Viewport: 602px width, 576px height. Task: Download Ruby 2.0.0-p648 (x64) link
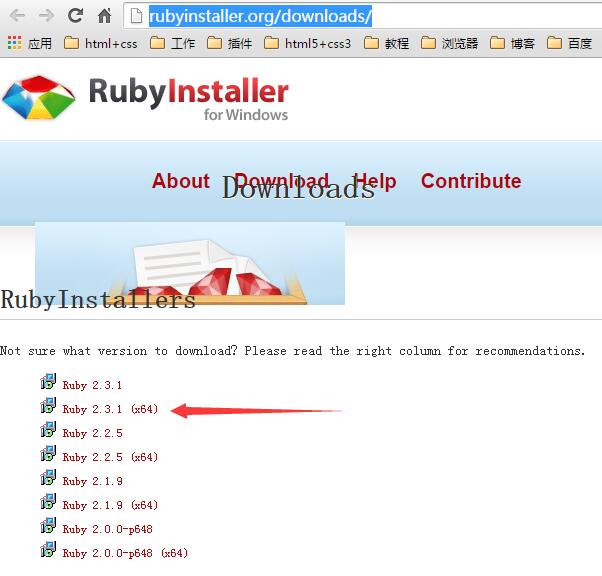click(x=125, y=553)
